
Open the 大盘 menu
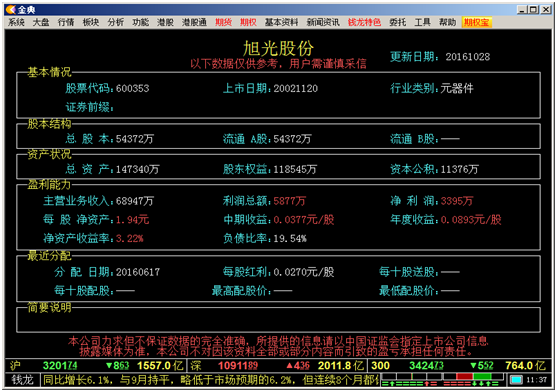41,22
